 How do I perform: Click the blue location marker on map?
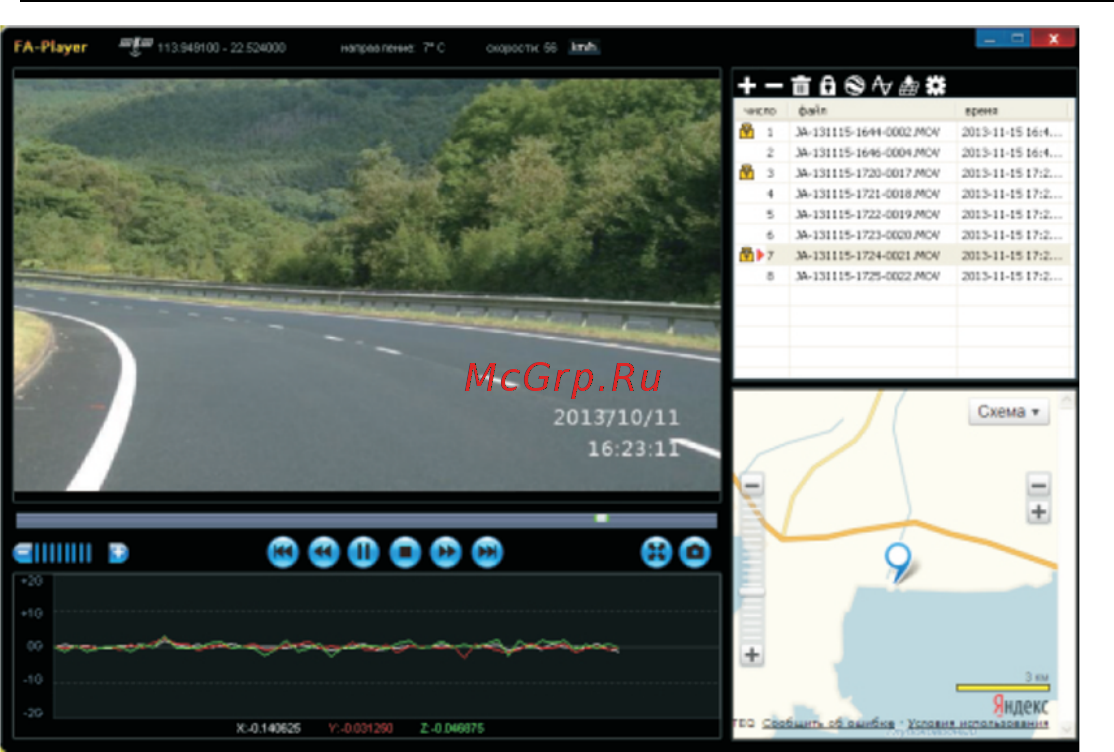click(898, 562)
